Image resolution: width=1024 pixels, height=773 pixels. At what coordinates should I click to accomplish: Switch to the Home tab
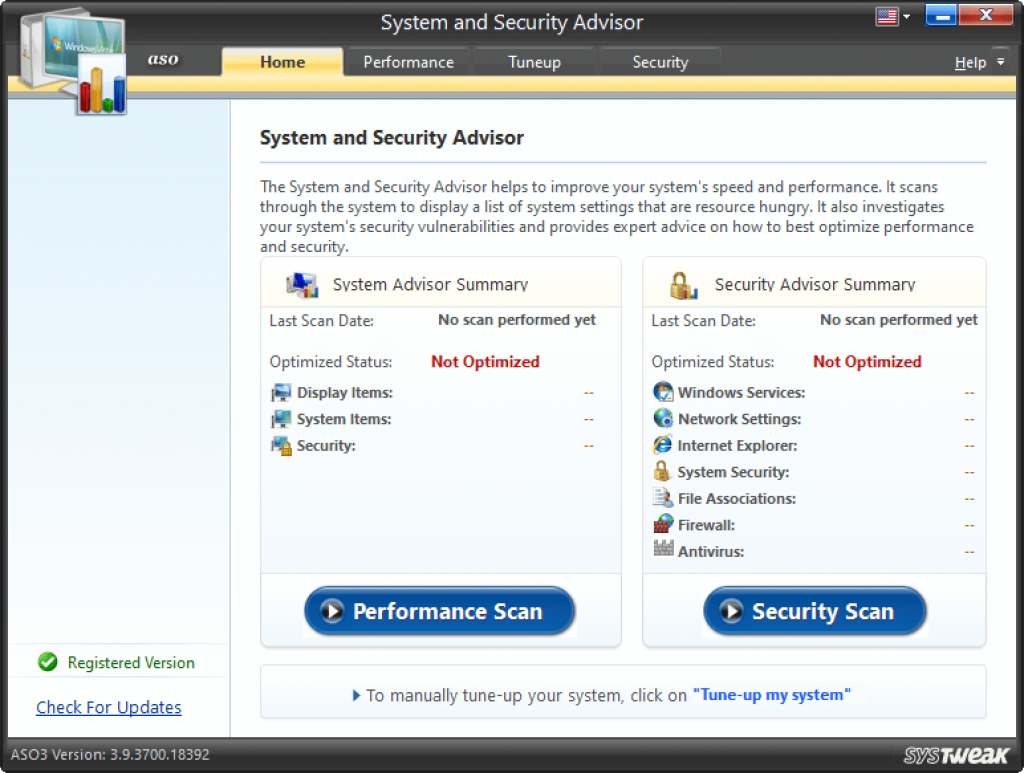pyautogui.click(x=282, y=62)
